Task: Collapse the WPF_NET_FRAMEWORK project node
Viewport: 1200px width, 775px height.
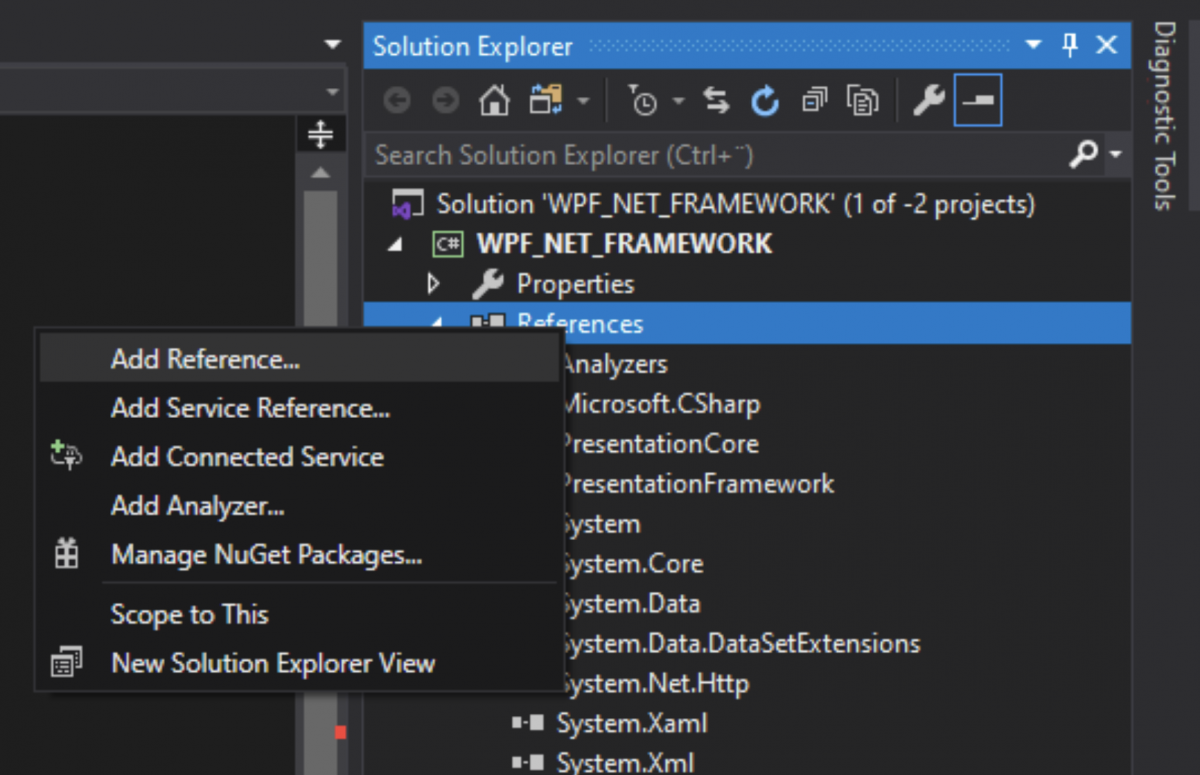Action: (x=394, y=243)
